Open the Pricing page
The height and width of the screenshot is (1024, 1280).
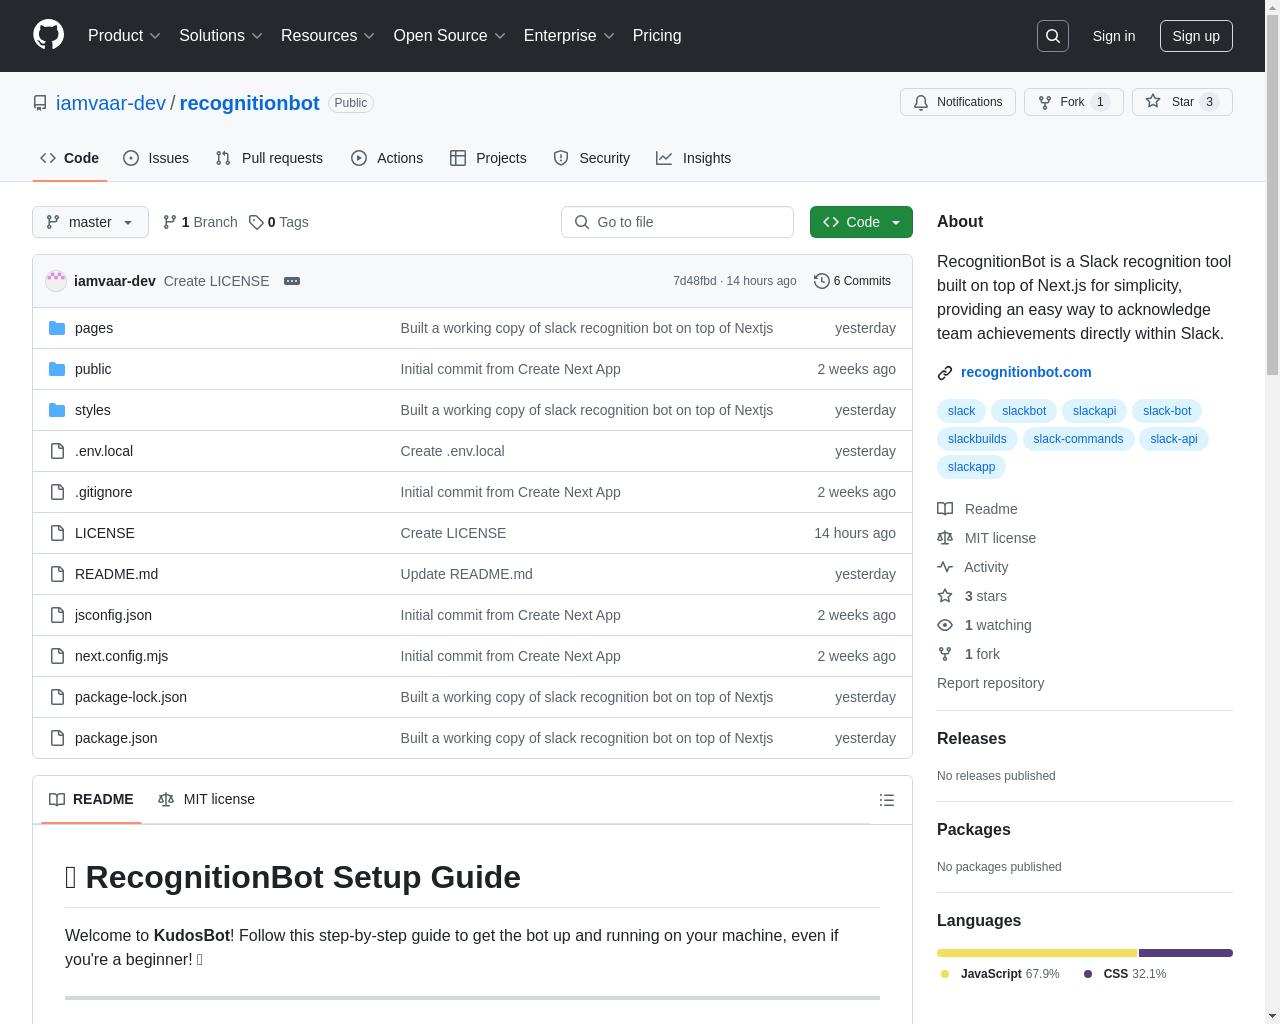[x=657, y=36]
